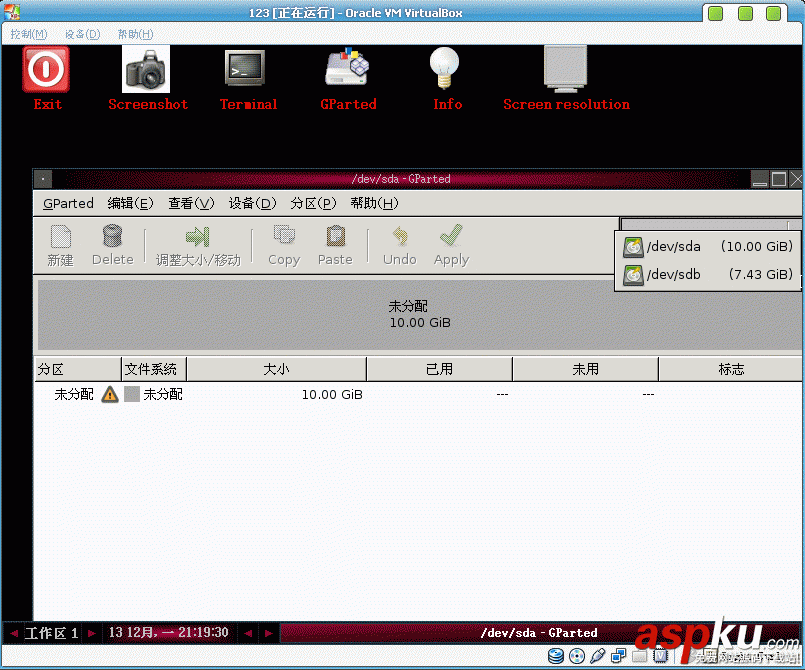Launch the Terminal desktop icon
This screenshot has width=805, height=670.
[245, 68]
